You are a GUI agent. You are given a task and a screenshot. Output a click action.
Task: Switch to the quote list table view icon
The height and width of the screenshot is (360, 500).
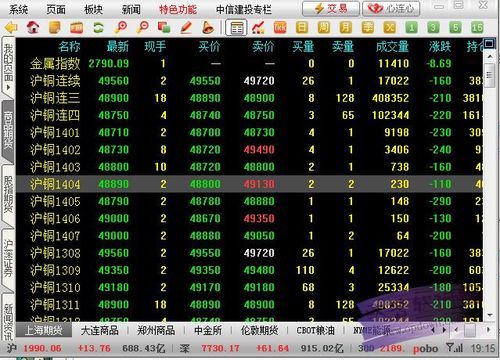click(236, 28)
